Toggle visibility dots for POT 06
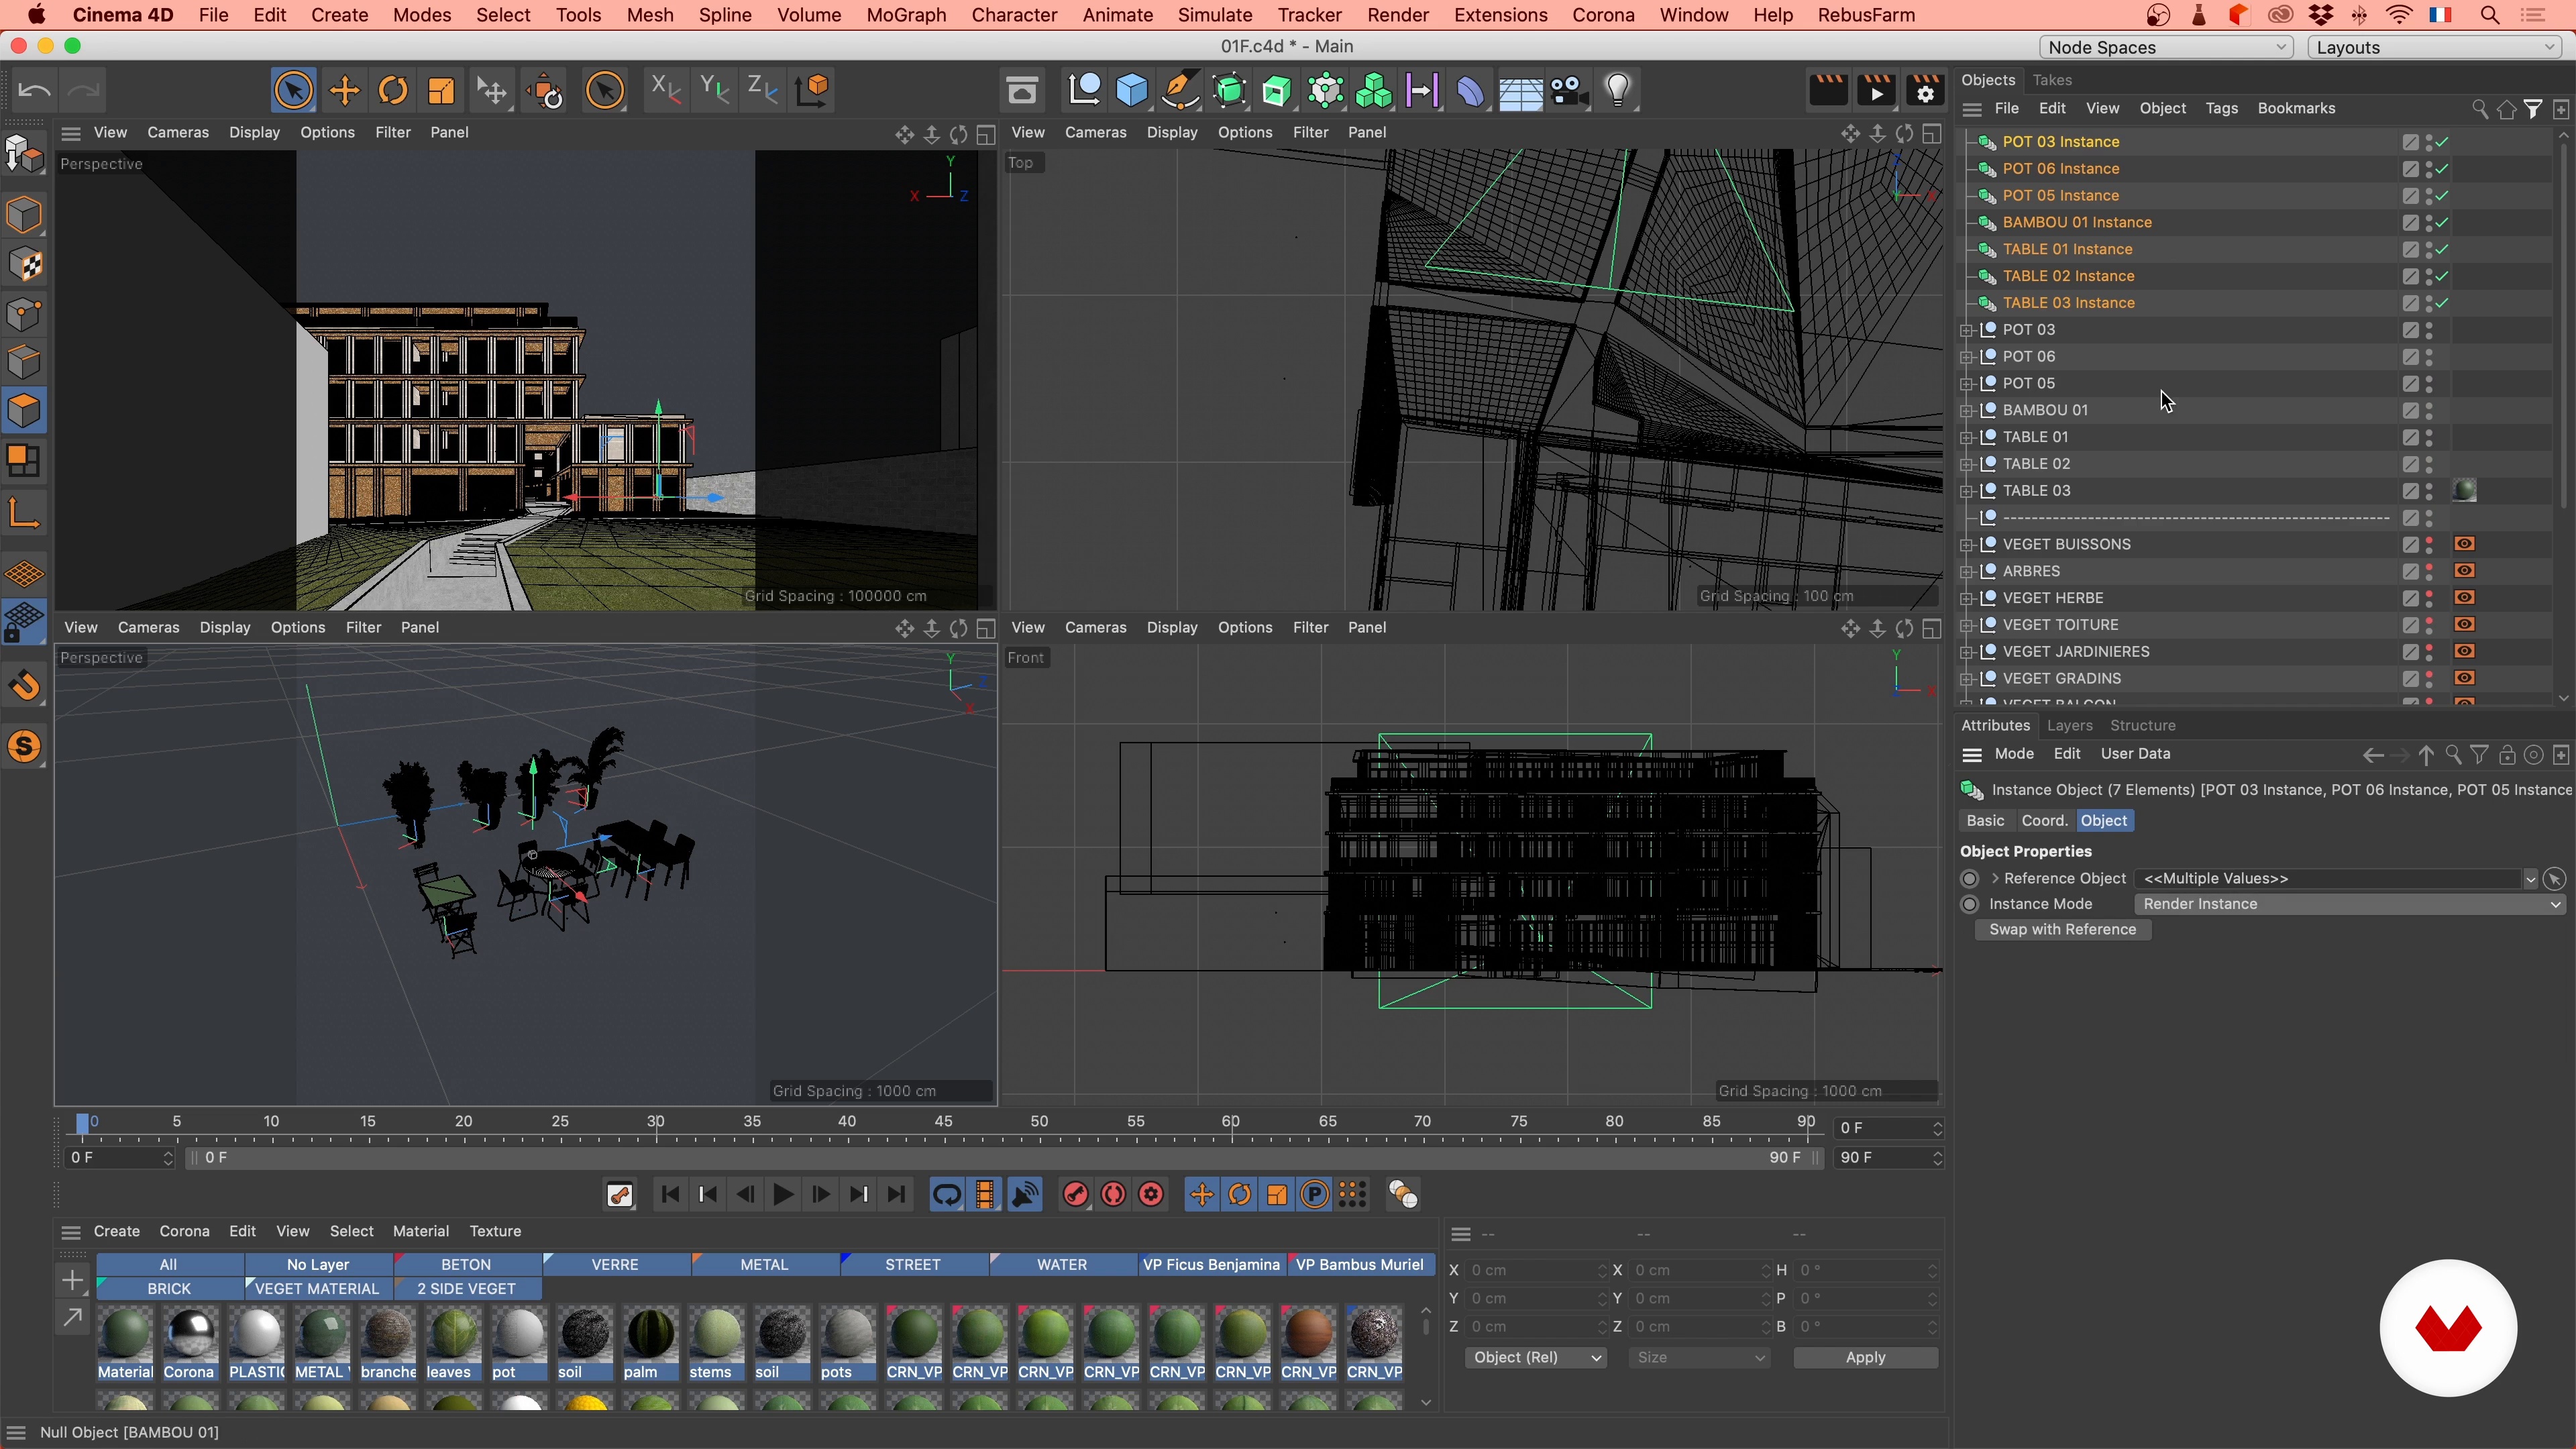Screen dimensions: 2576x1449 click(2429, 357)
